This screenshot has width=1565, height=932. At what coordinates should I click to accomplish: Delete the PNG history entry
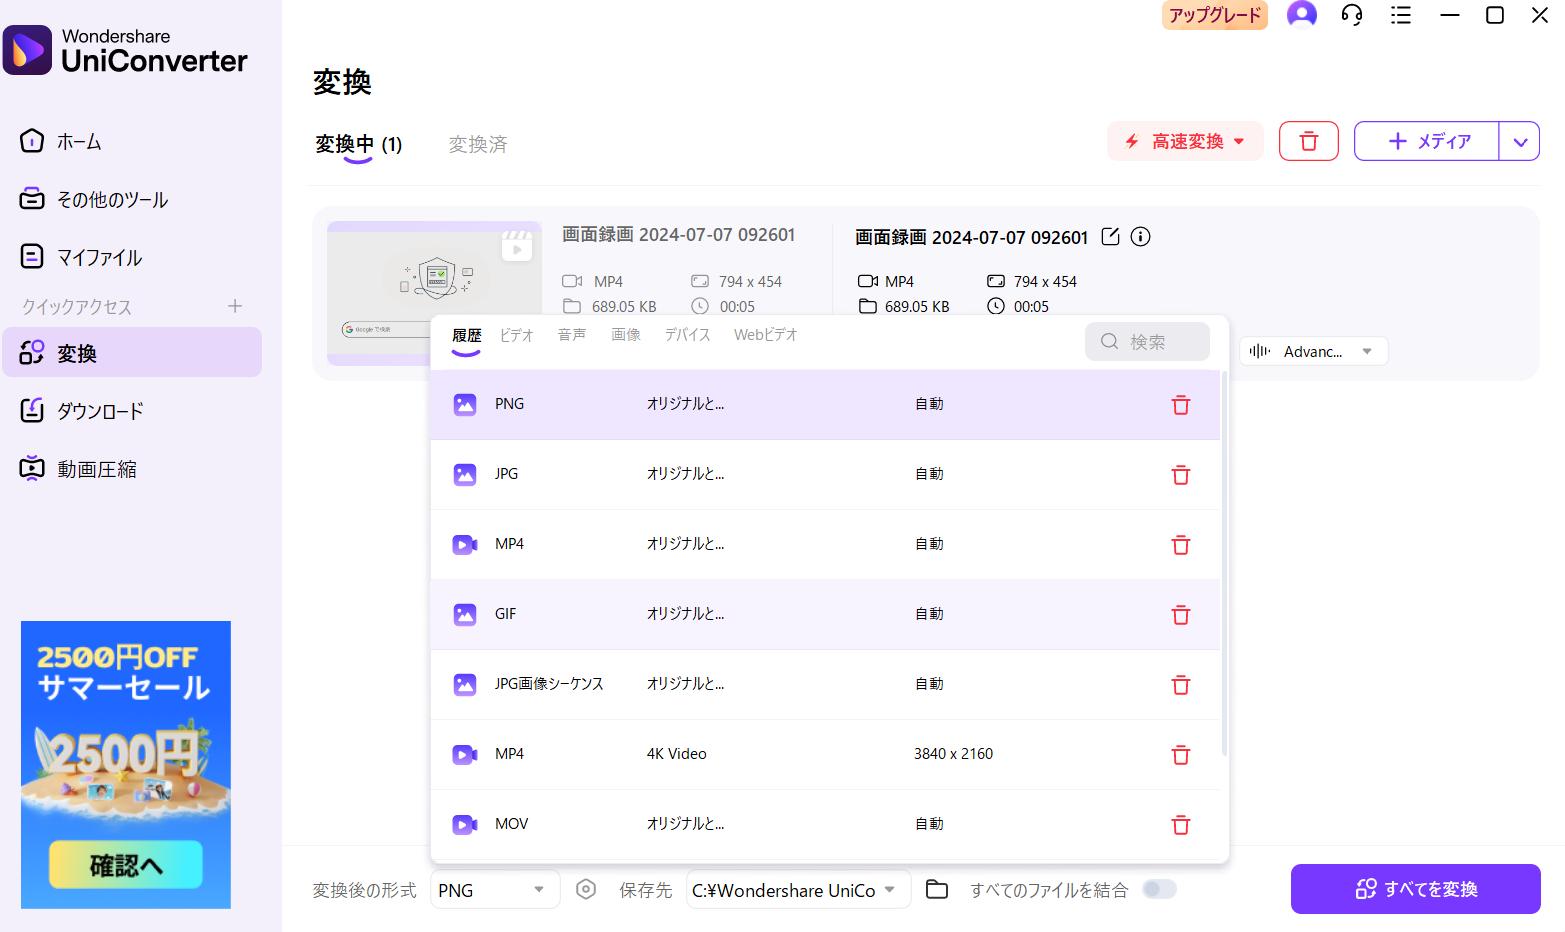[1181, 405]
